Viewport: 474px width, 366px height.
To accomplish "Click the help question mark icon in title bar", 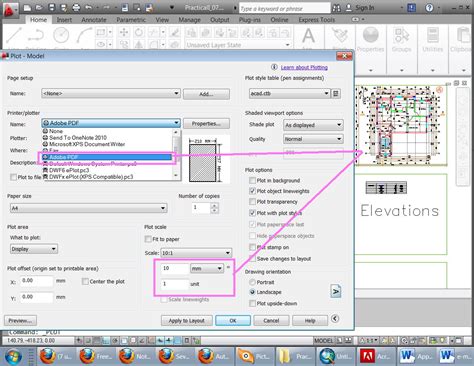I will pos(429,7).
